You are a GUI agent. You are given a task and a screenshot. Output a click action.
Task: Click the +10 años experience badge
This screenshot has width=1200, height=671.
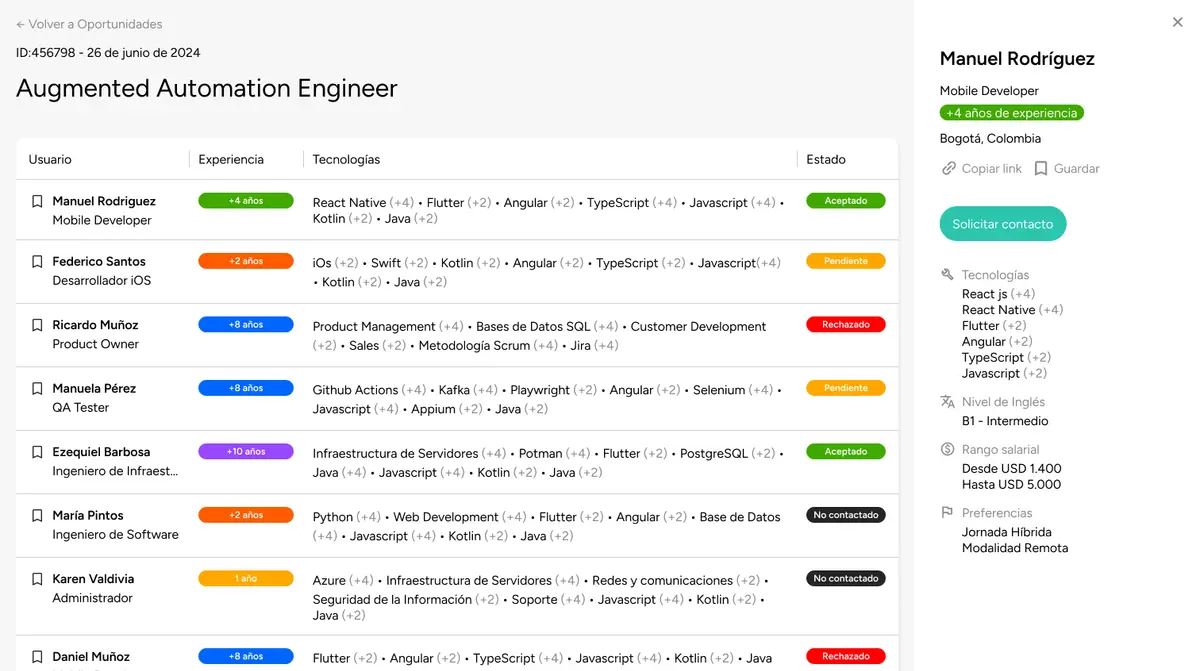(x=246, y=451)
